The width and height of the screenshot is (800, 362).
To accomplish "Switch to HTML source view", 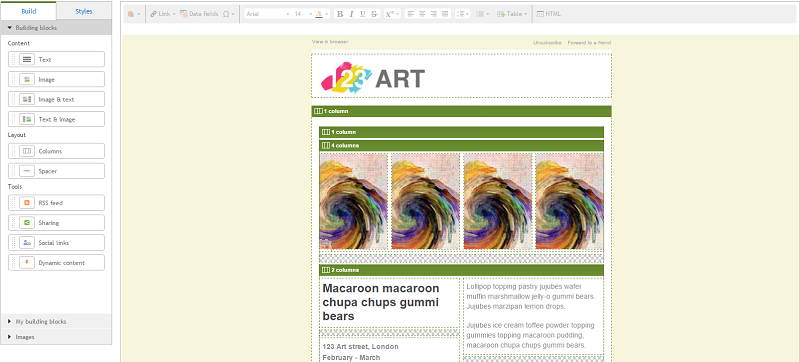I will pyautogui.click(x=548, y=14).
